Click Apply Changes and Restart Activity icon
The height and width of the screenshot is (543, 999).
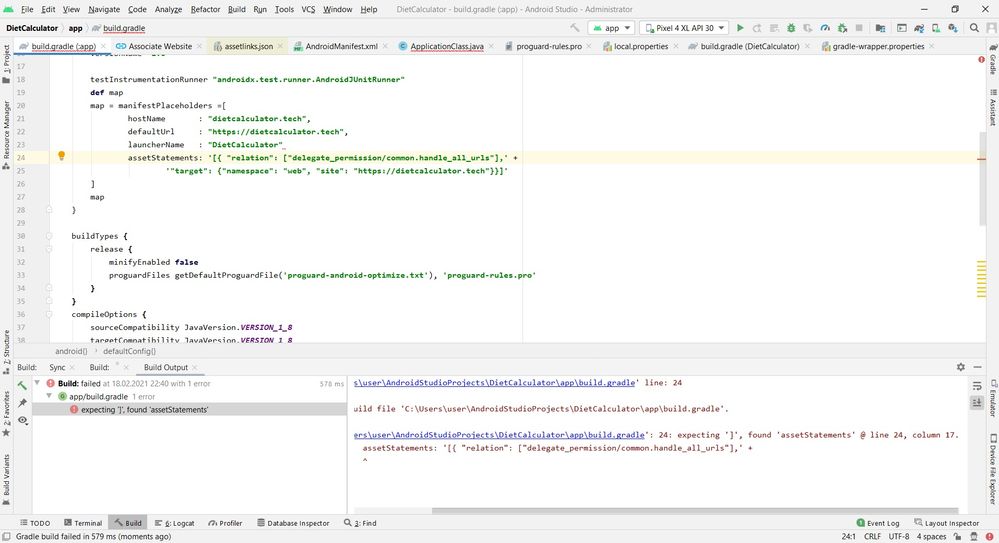point(757,28)
